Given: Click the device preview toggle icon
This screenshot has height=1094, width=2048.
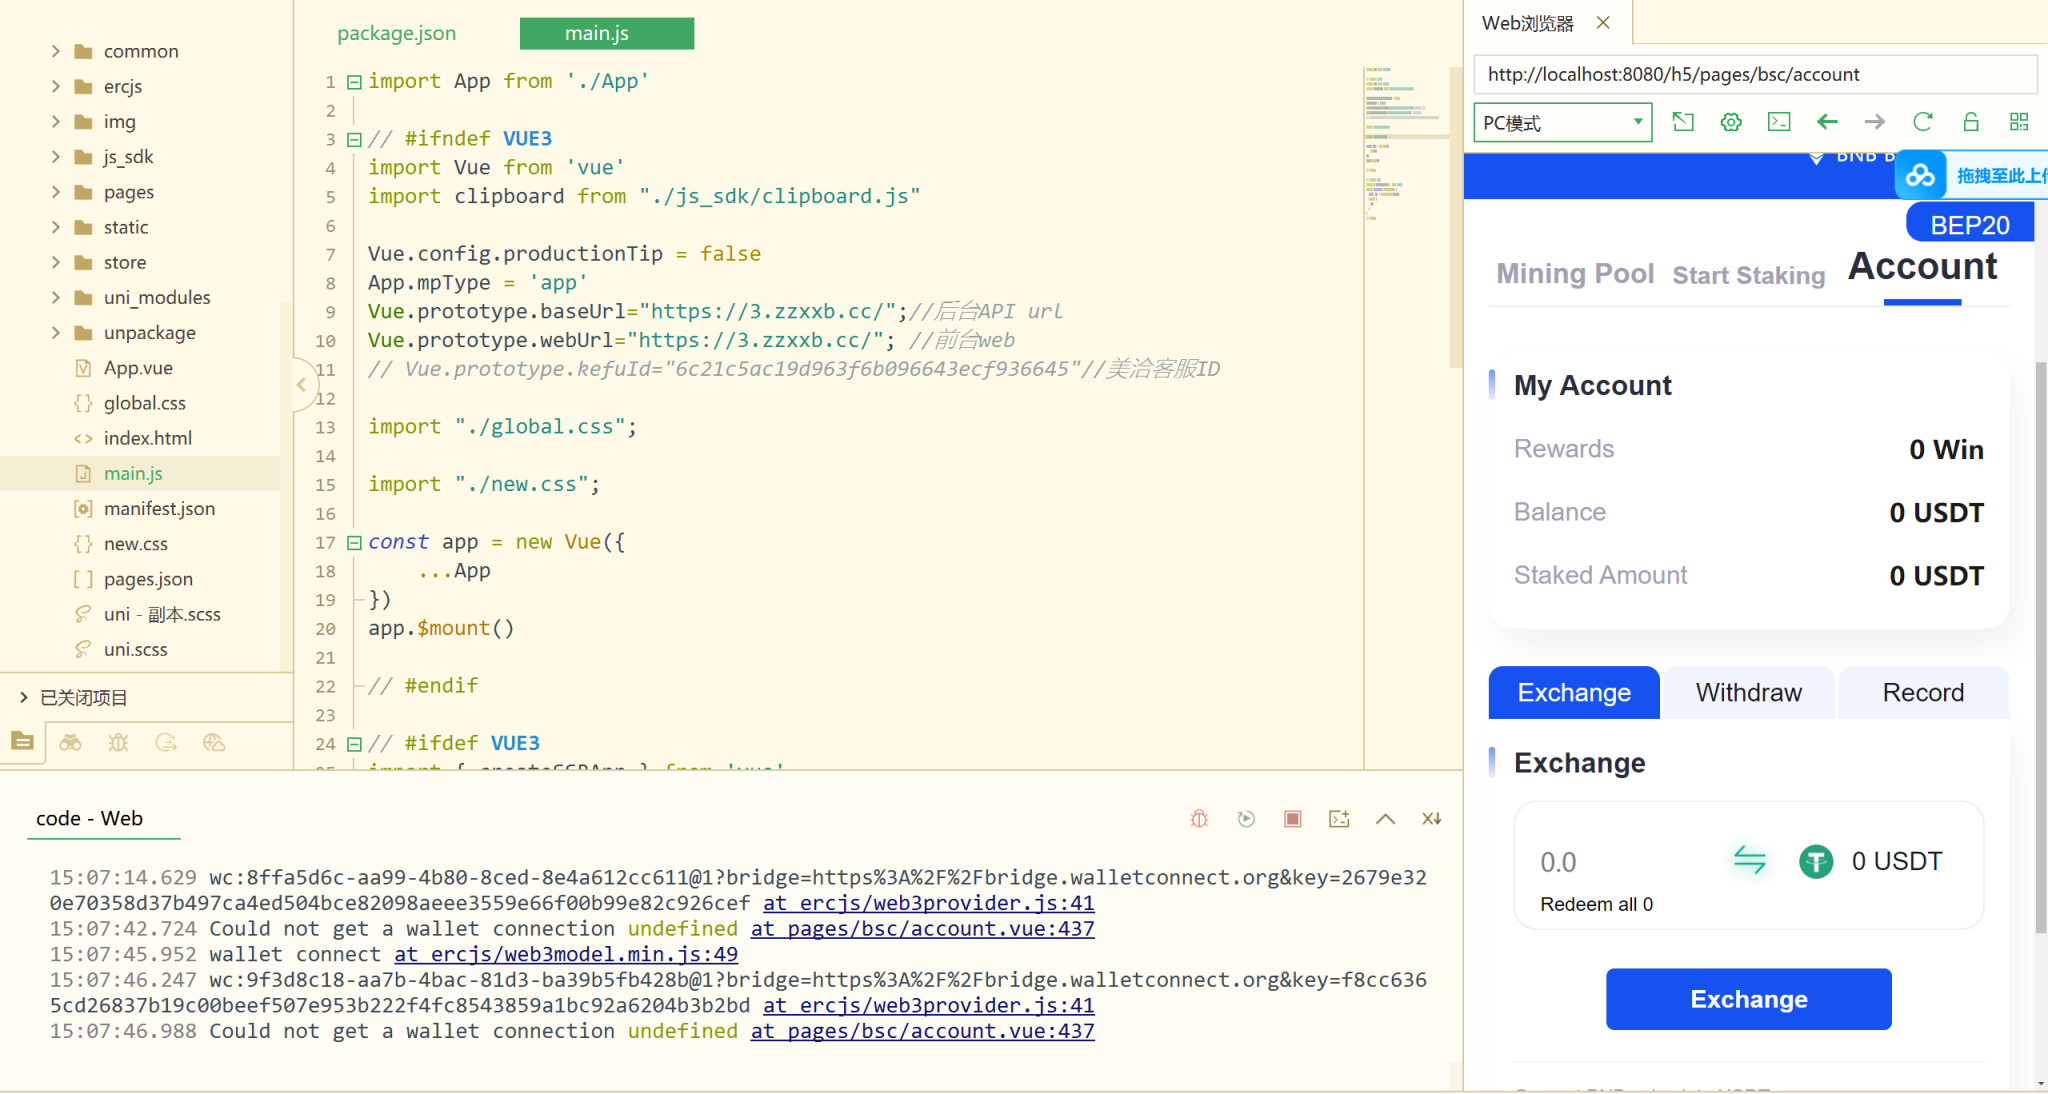Looking at the screenshot, I should click(x=1685, y=123).
